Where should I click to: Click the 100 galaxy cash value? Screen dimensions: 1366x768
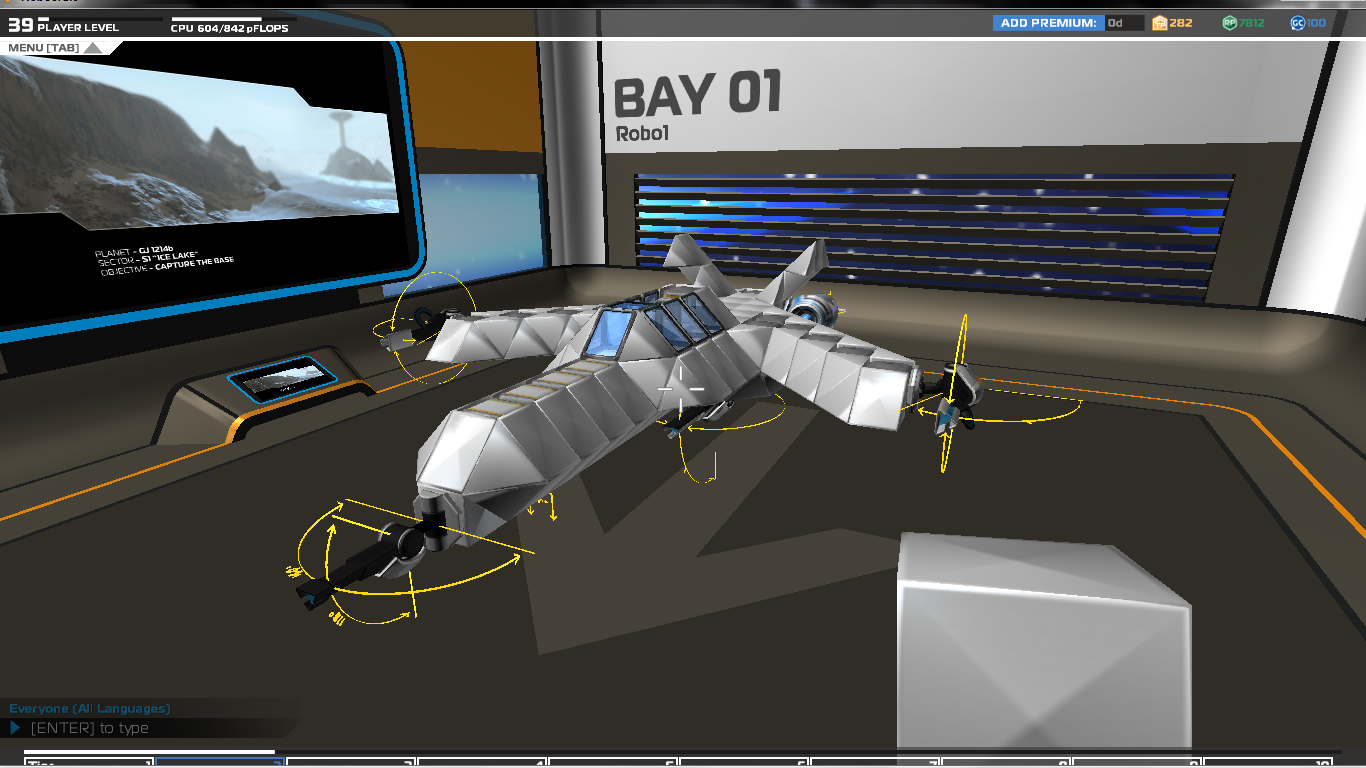(x=1317, y=23)
